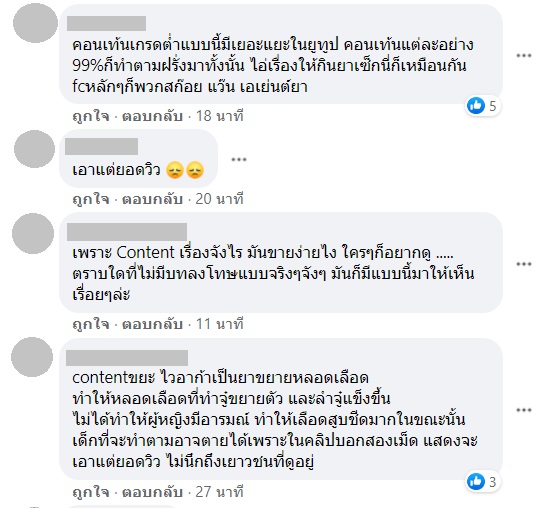Reply to the 20-minute-old comment
Viewport: 549px width, 508px height.
pyautogui.click(x=152, y=199)
